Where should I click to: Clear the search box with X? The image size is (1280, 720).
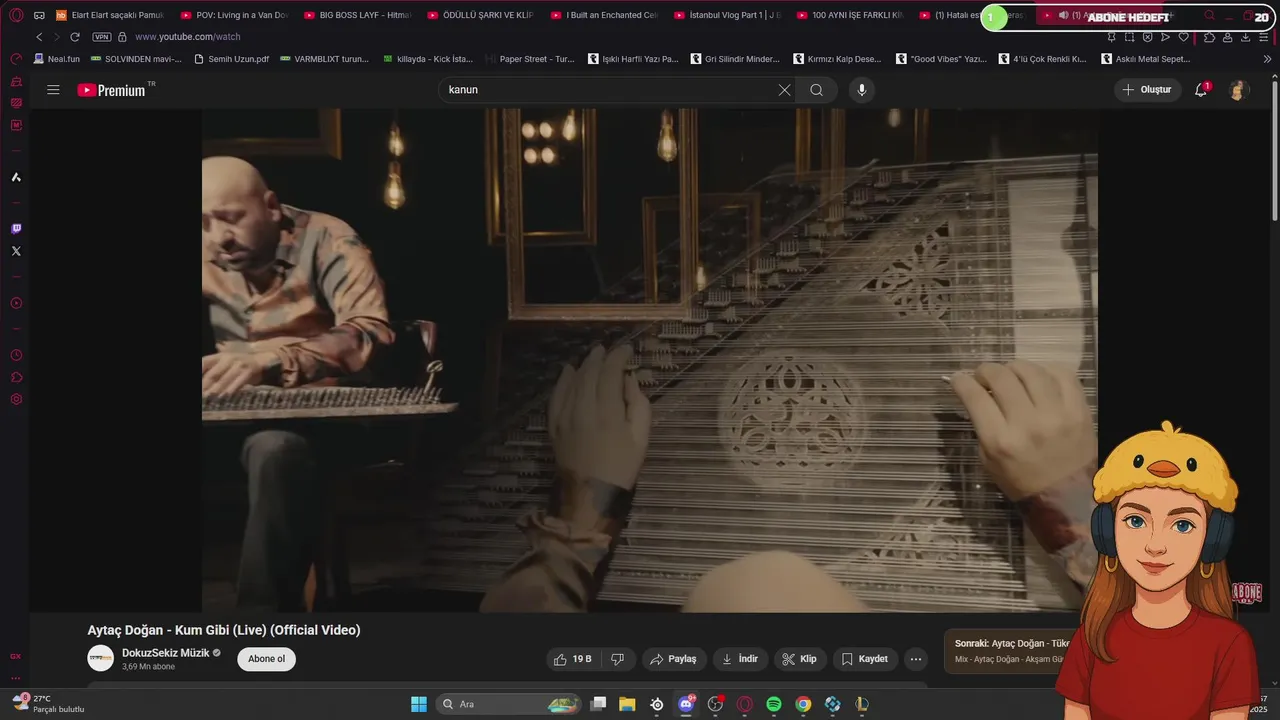tap(784, 90)
